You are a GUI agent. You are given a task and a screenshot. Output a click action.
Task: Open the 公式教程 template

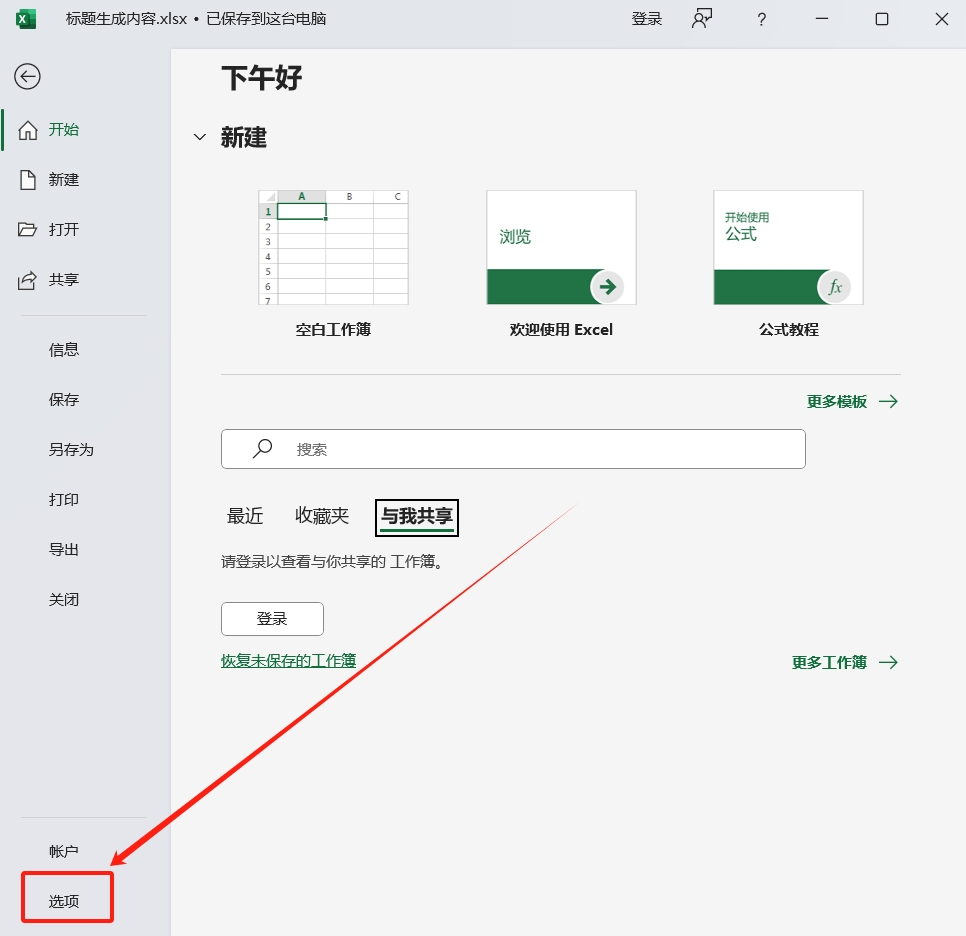click(789, 248)
